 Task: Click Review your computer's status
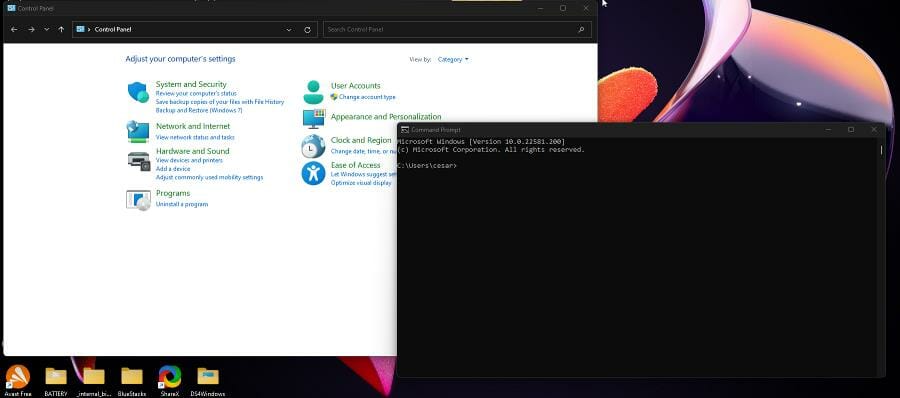[196, 93]
